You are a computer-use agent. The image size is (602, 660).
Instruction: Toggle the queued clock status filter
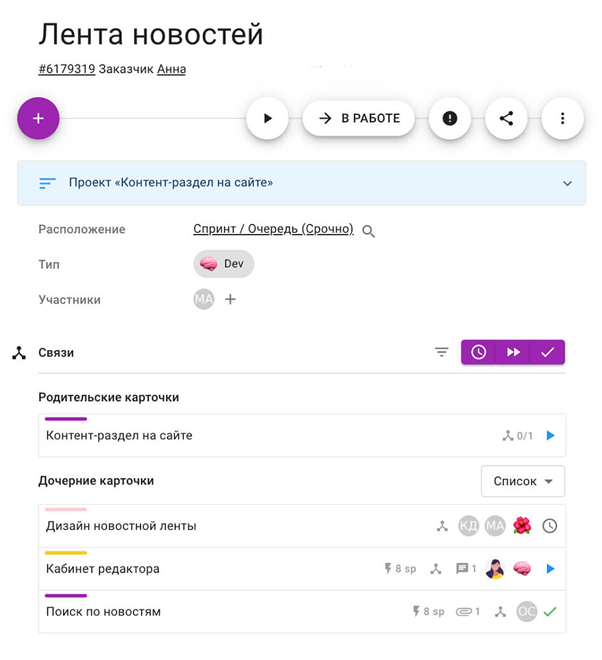tap(478, 352)
